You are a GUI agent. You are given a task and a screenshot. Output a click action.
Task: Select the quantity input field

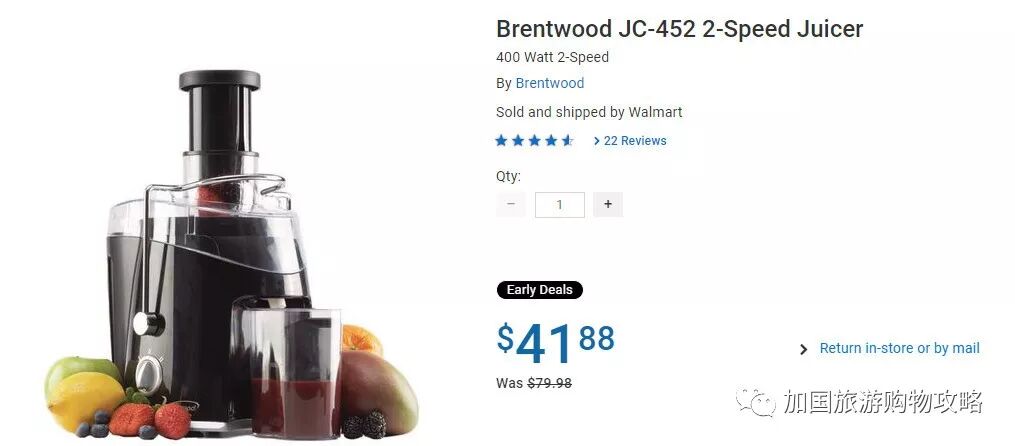(560, 205)
